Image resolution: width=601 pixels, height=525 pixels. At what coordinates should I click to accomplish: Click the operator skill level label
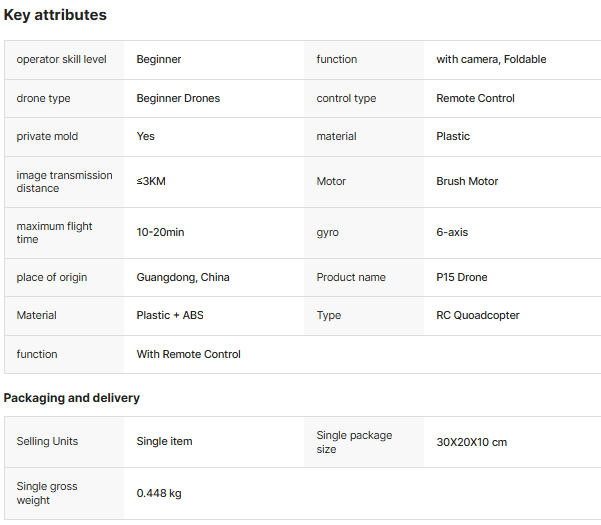pyautogui.click(x=61, y=59)
